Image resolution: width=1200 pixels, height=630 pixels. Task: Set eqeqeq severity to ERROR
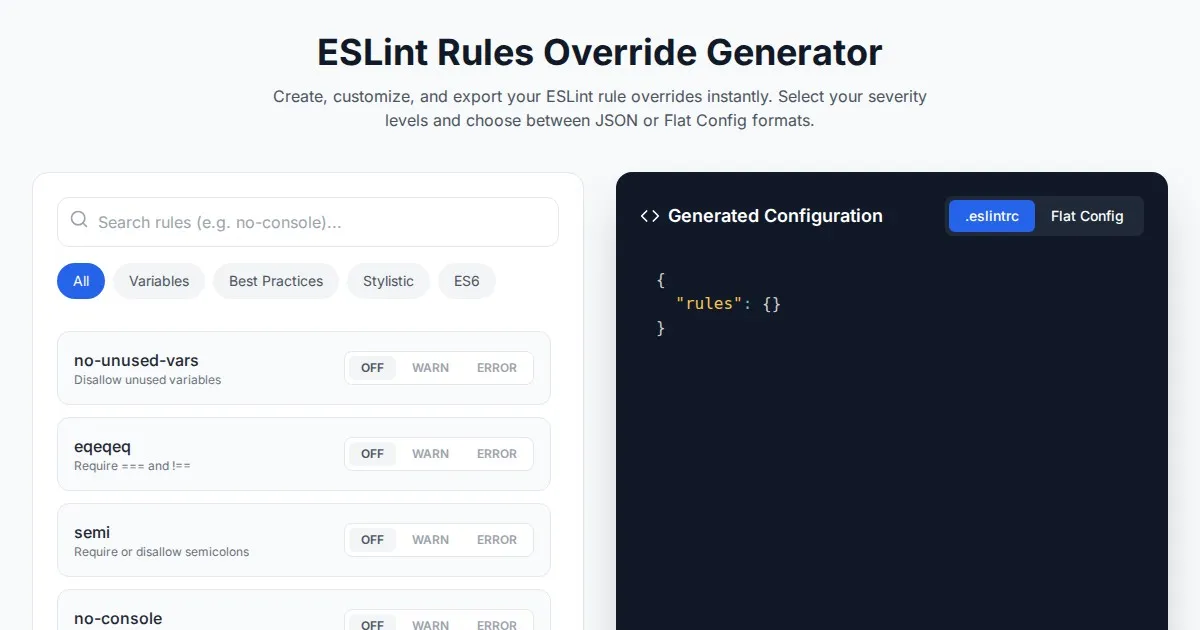pyautogui.click(x=496, y=454)
